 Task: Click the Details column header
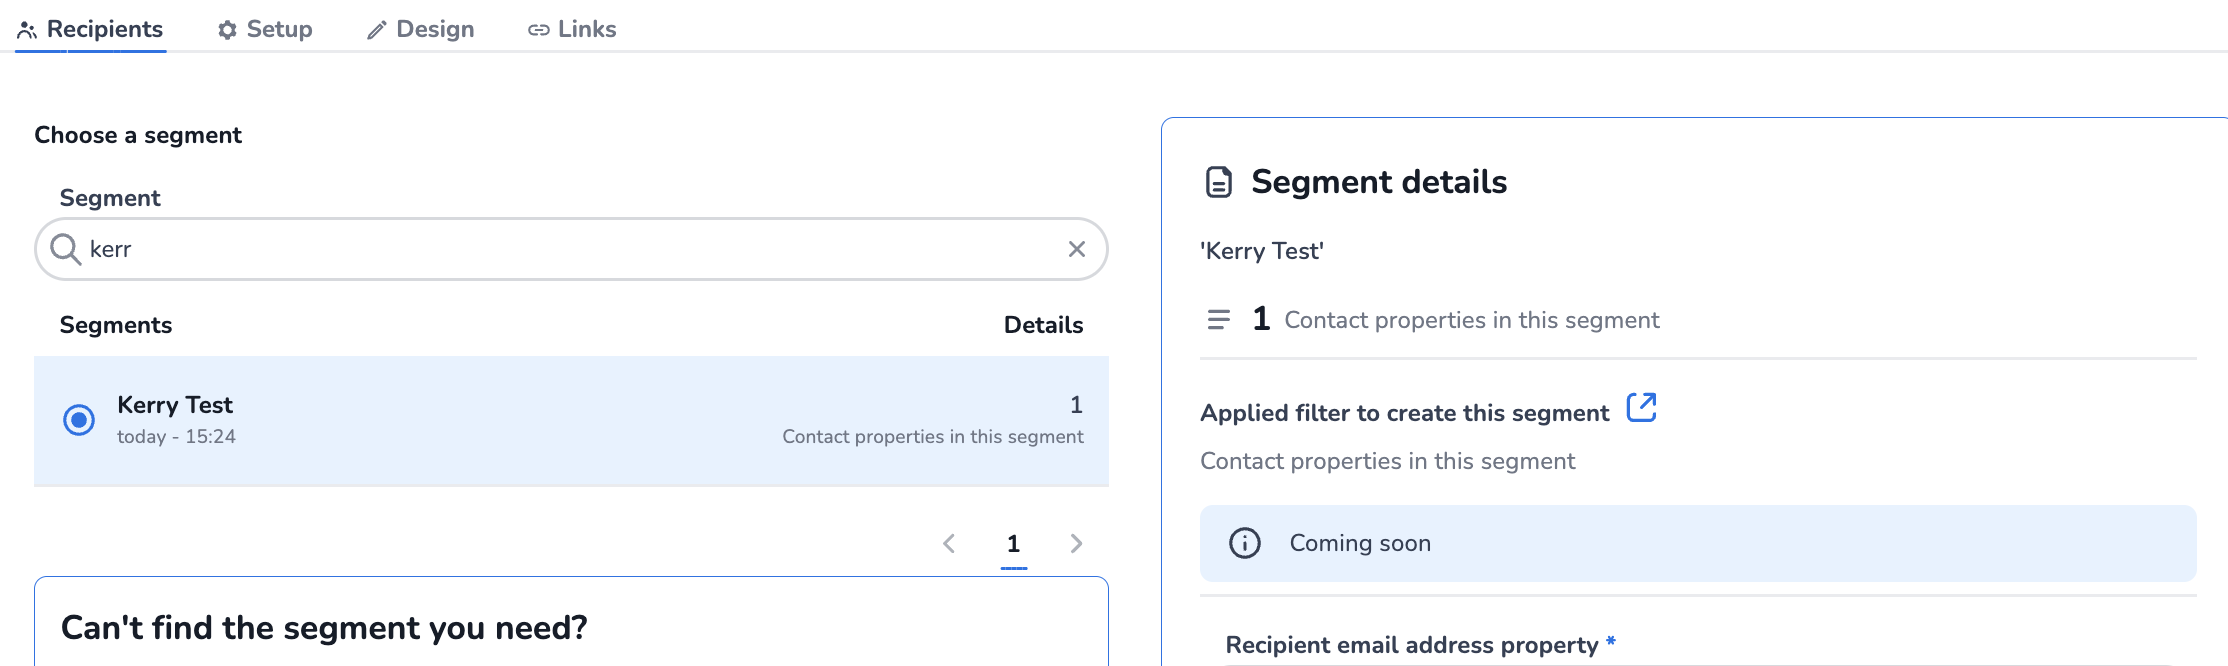click(x=1043, y=325)
